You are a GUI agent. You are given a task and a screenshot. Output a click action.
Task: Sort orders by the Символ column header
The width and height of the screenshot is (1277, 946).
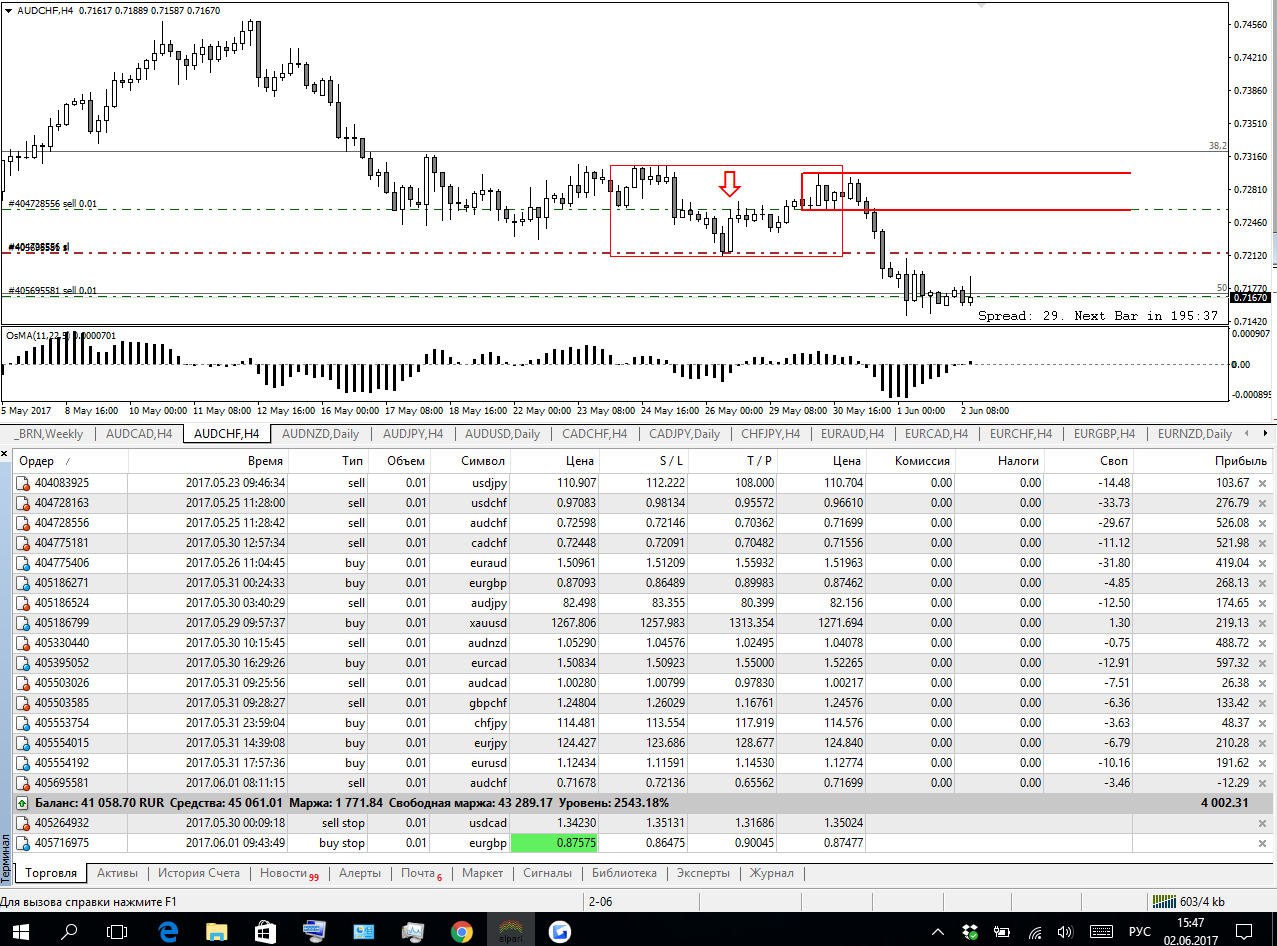coord(471,461)
